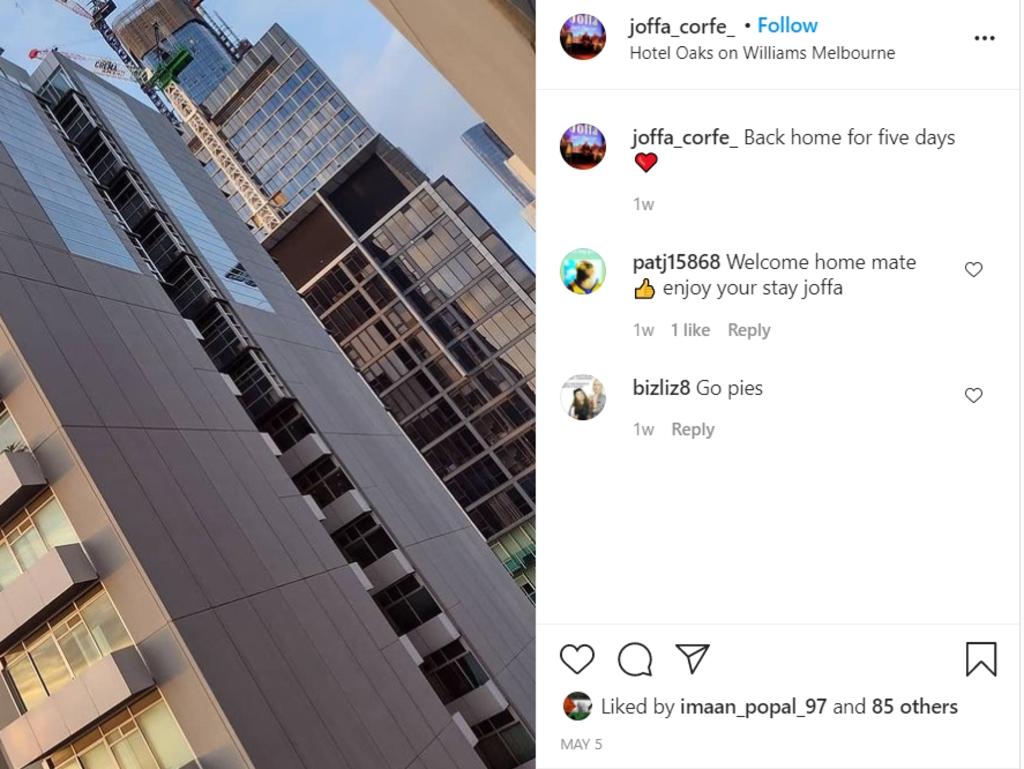Viewport: 1024px width, 769px height.
Task: View the 1 like on patj15868's comment
Action: (x=690, y=330)
